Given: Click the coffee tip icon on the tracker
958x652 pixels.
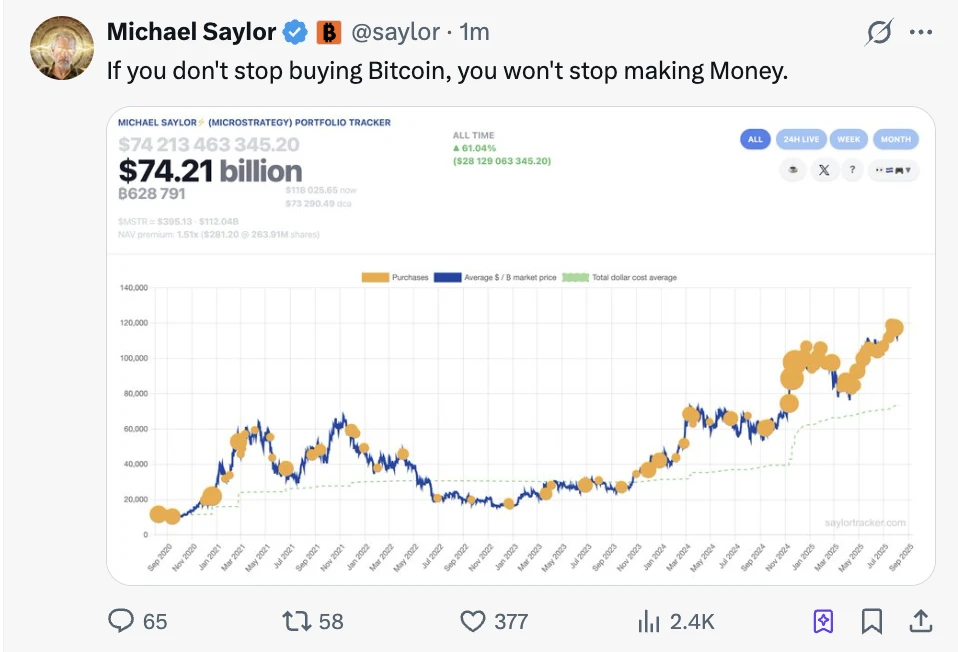Looking at the screenshot, I should point(792,170).
